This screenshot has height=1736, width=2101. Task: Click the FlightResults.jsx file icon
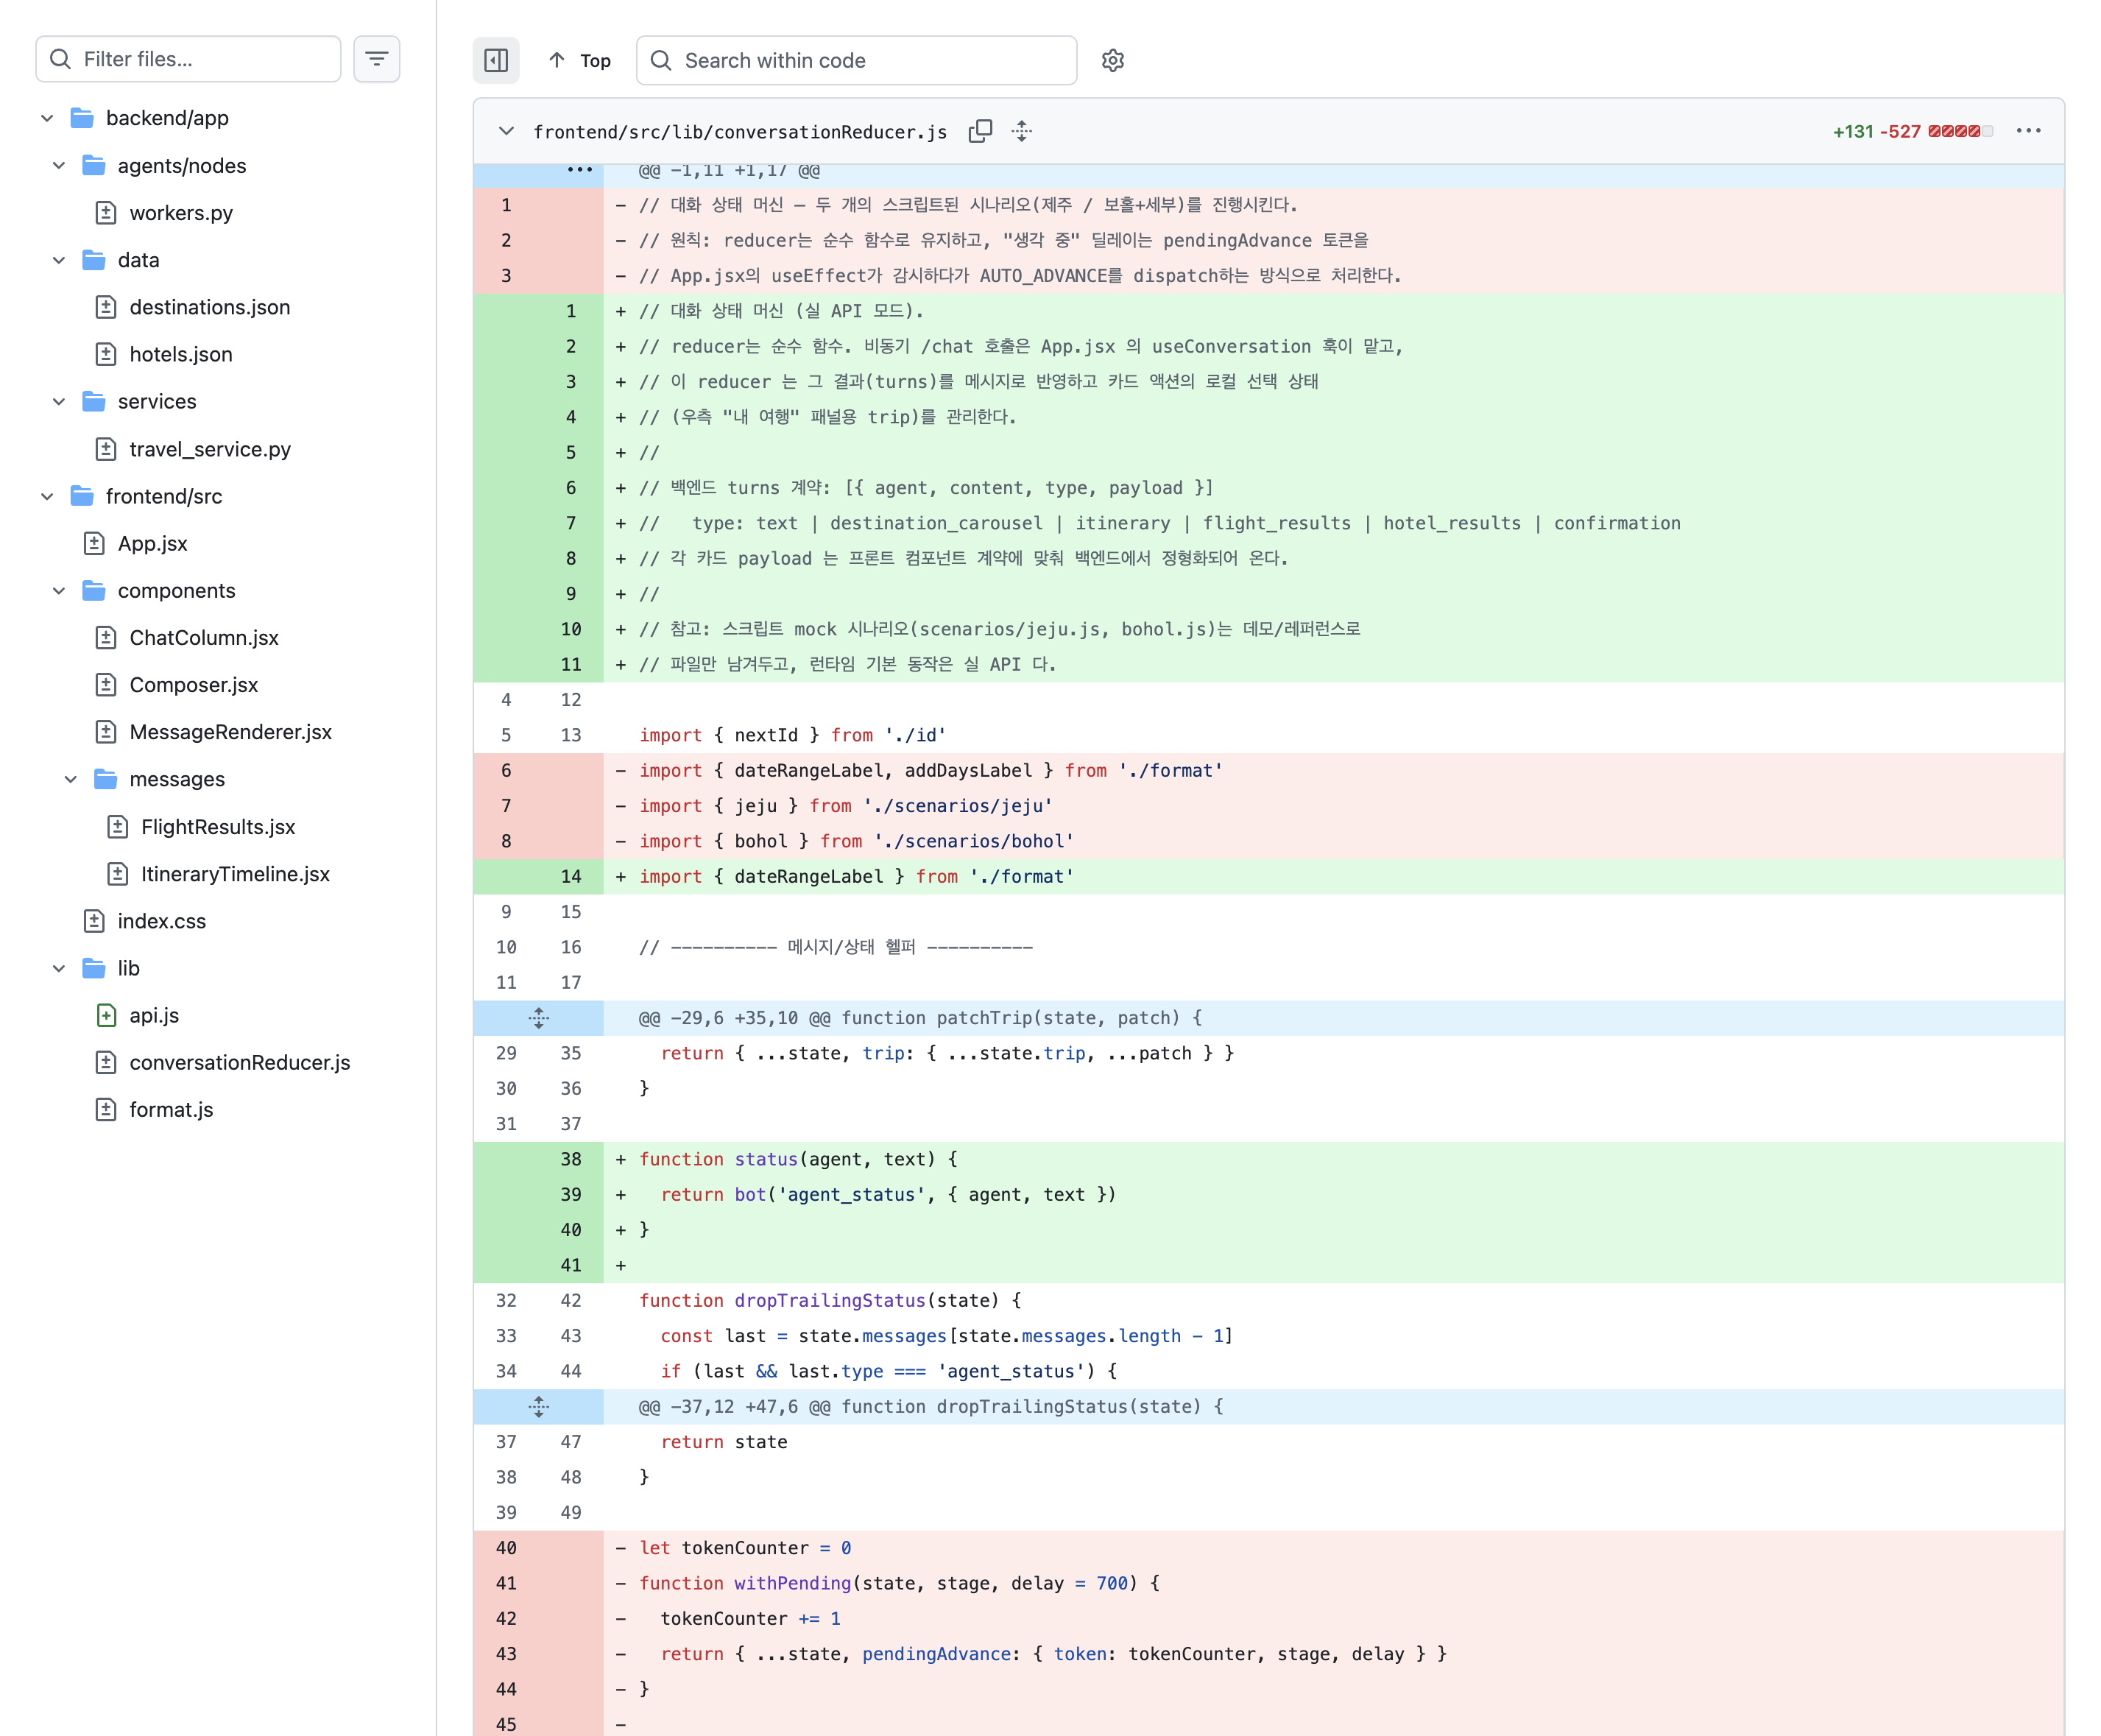point(118,827)
